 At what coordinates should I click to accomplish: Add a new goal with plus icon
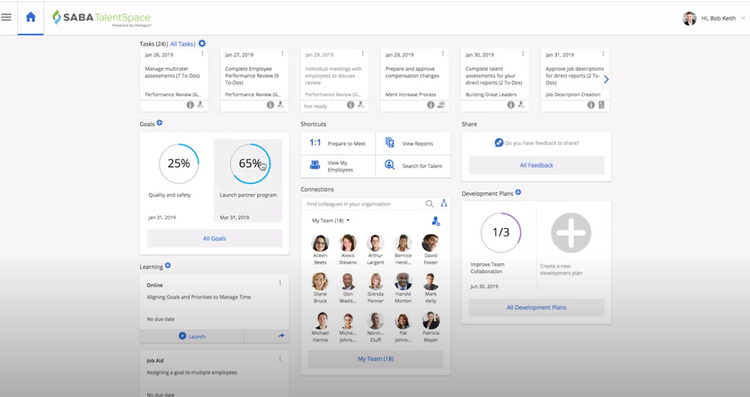160,123
